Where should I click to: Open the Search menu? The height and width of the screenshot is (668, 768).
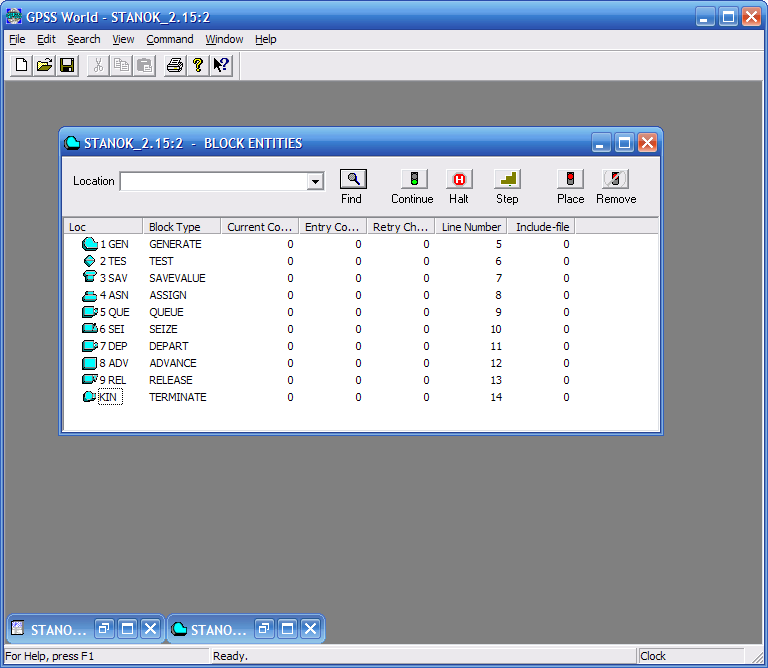point(84,39)
